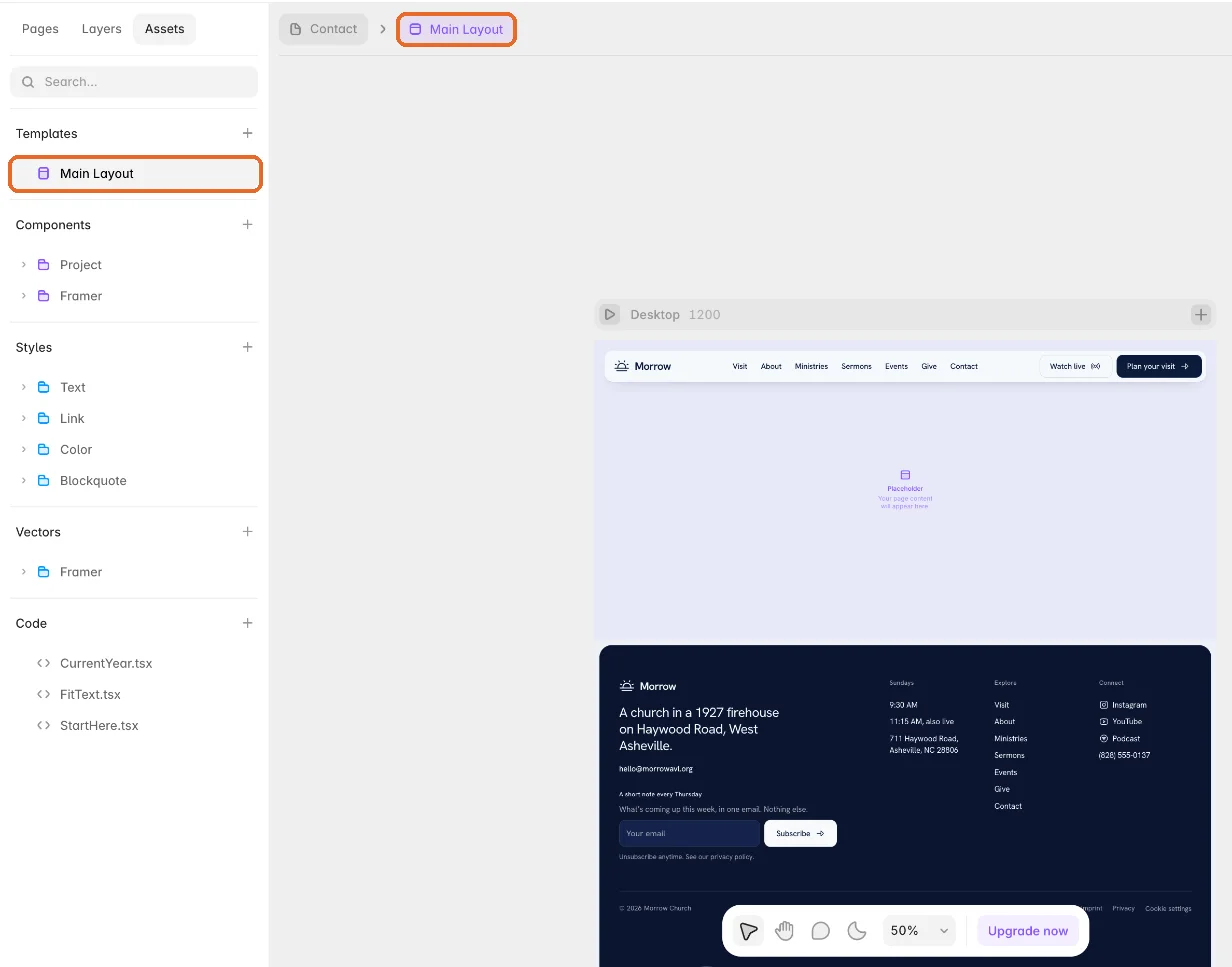The width and height of the screenshot is (1232, 967).
Task: Click the Plan your visit button
Action: click(x=1159, y=366)
